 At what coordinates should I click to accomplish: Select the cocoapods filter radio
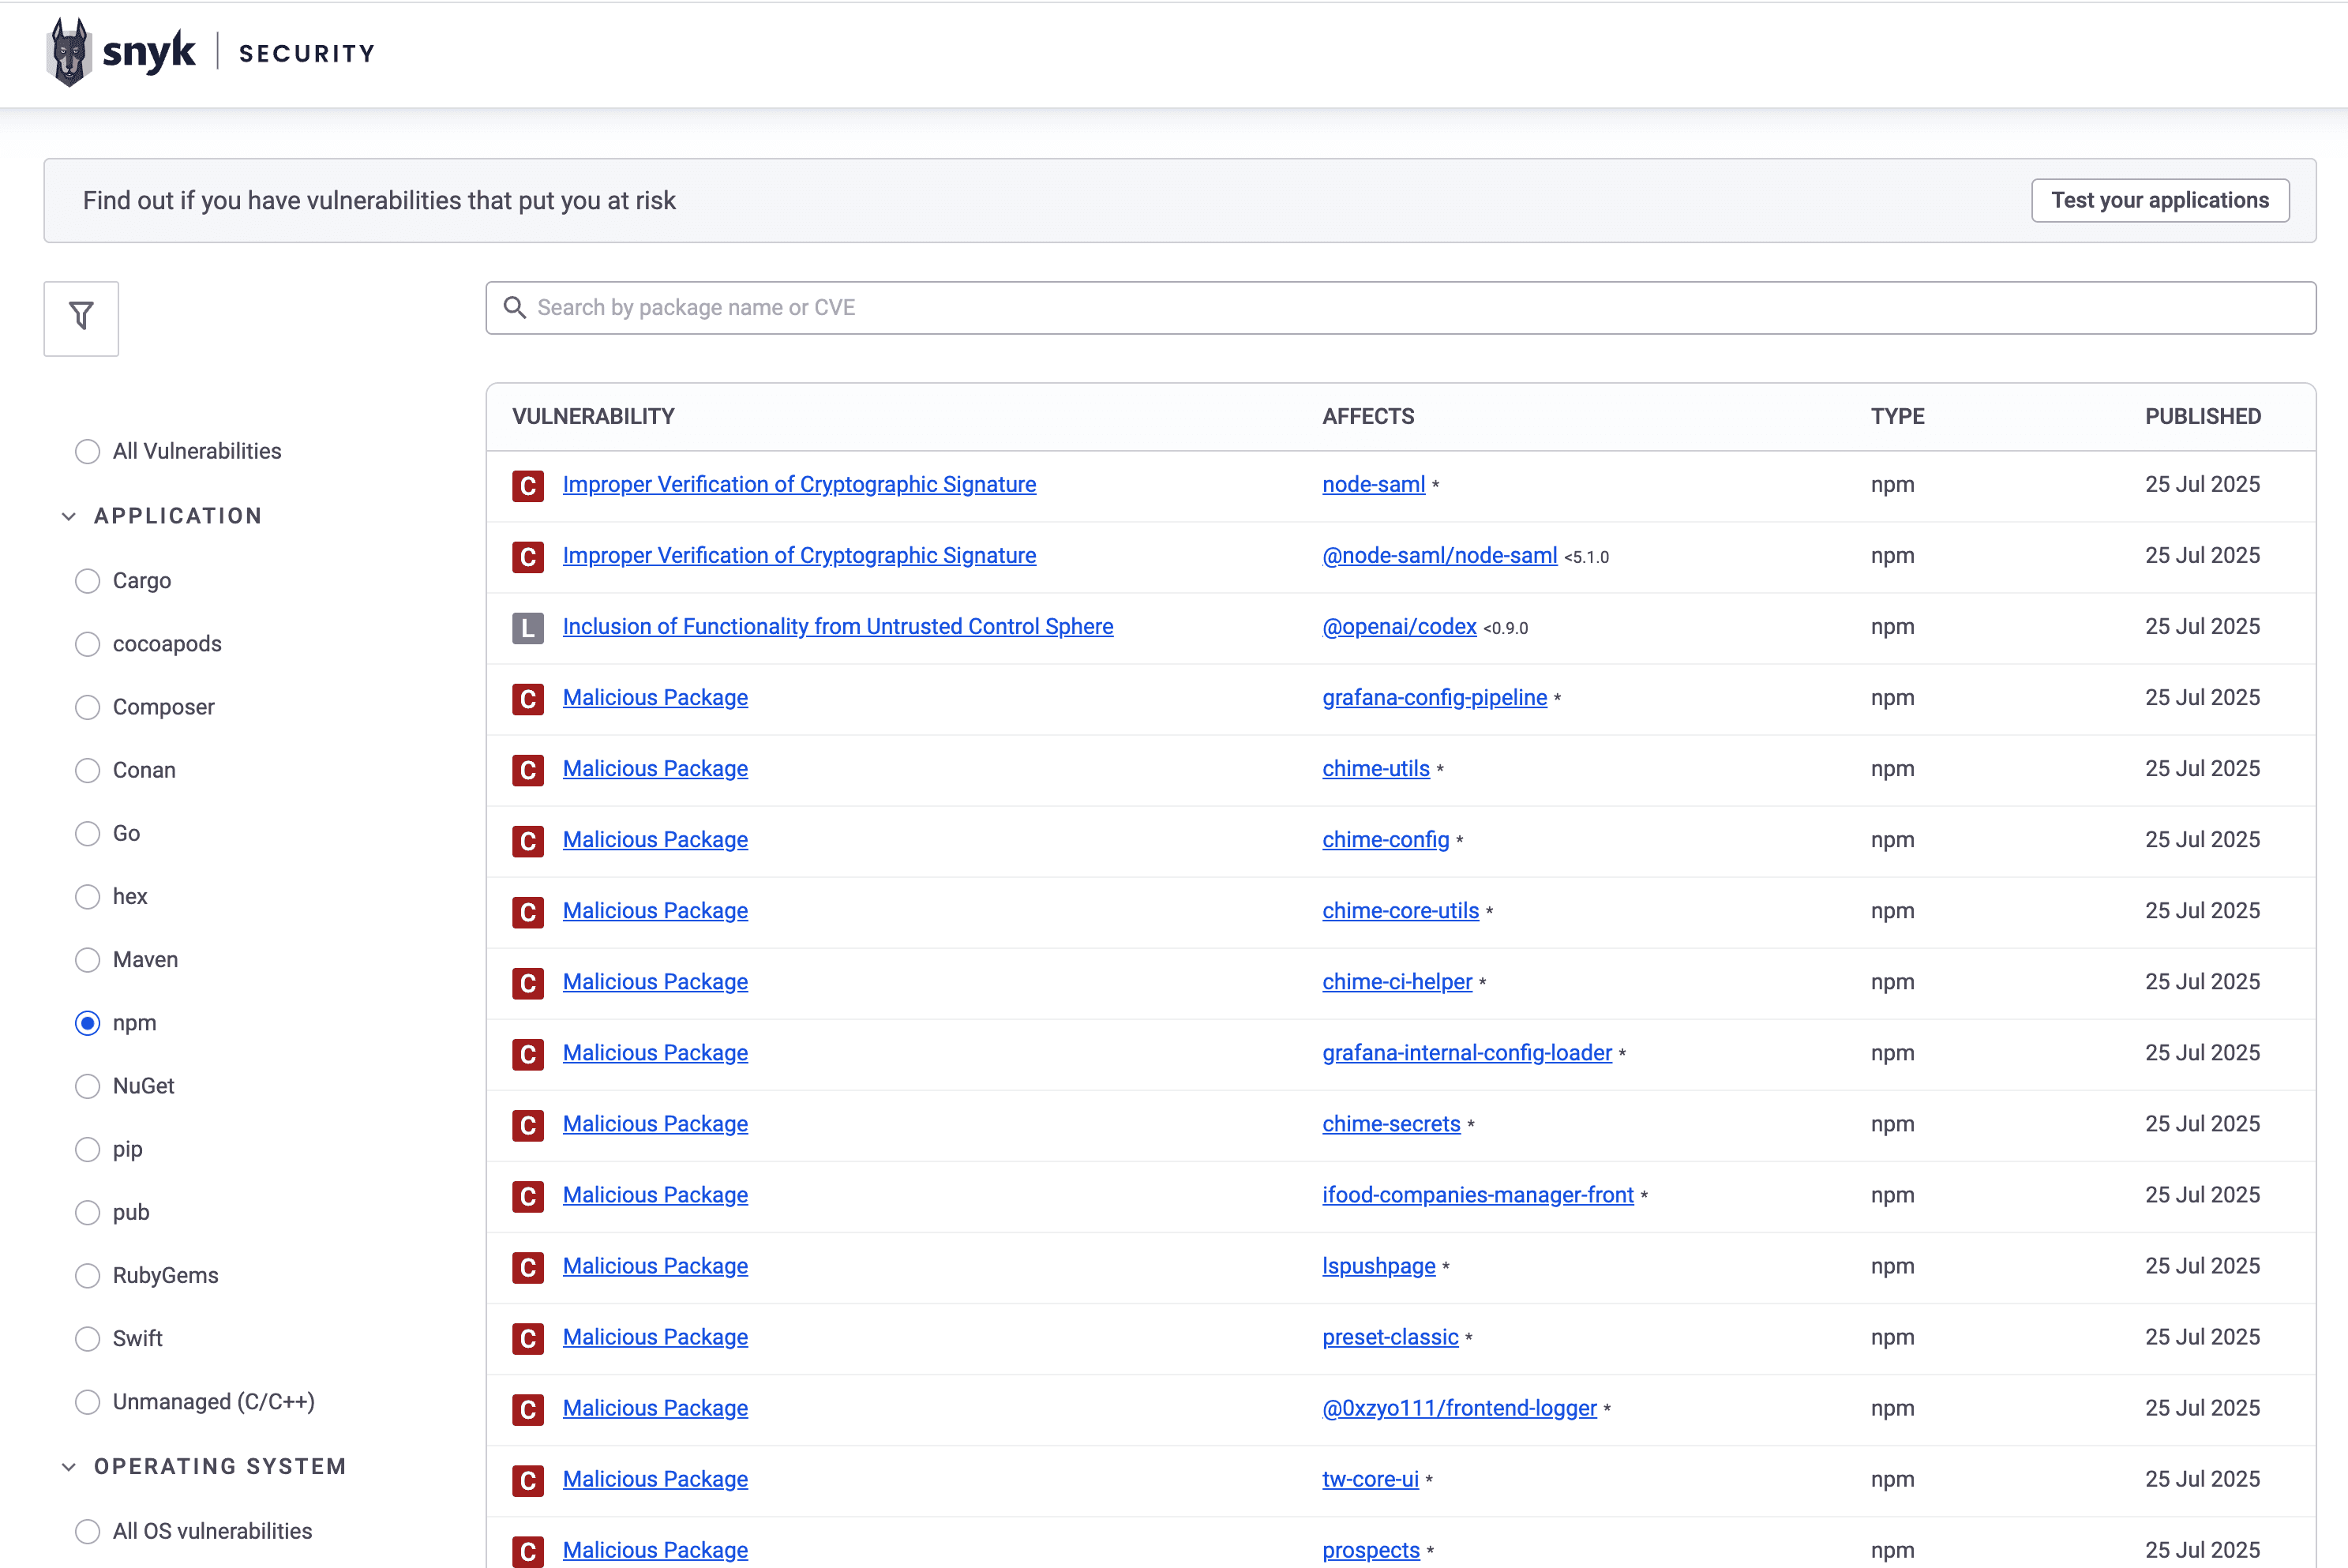(x=88, y=644)
